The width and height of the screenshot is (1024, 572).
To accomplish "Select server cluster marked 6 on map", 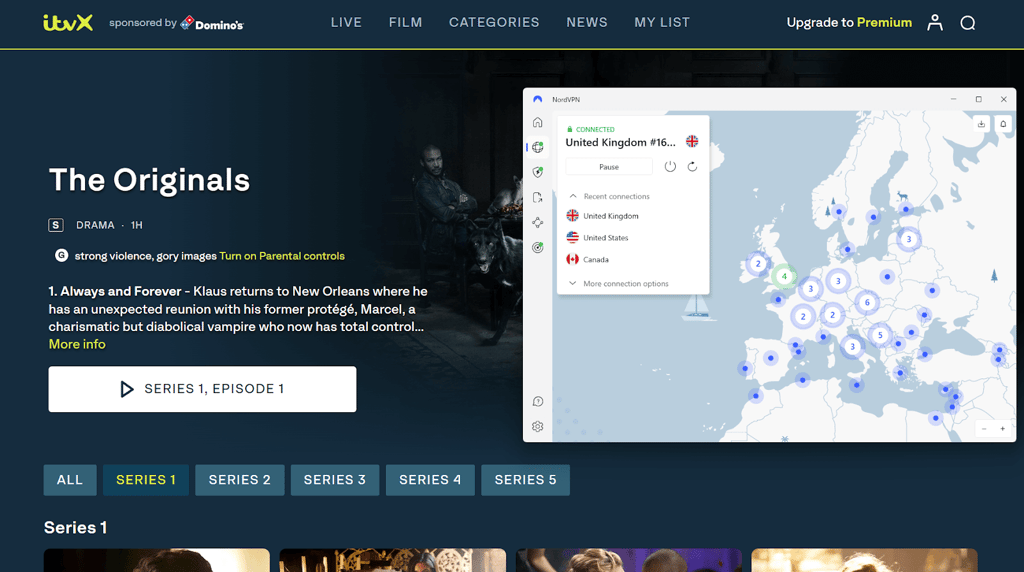I will point(867,302).
